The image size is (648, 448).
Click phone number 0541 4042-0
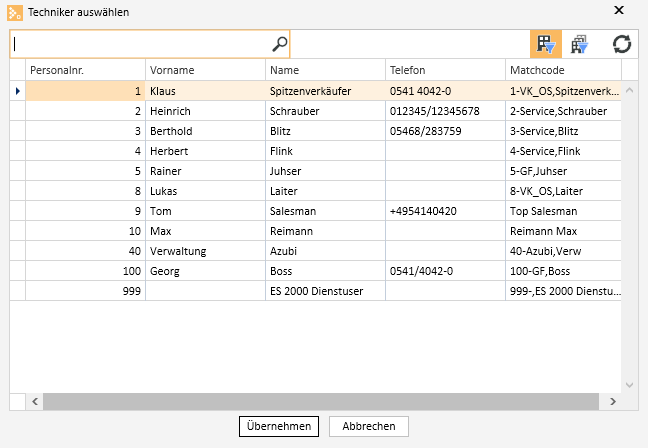click(x=445, y=91)
